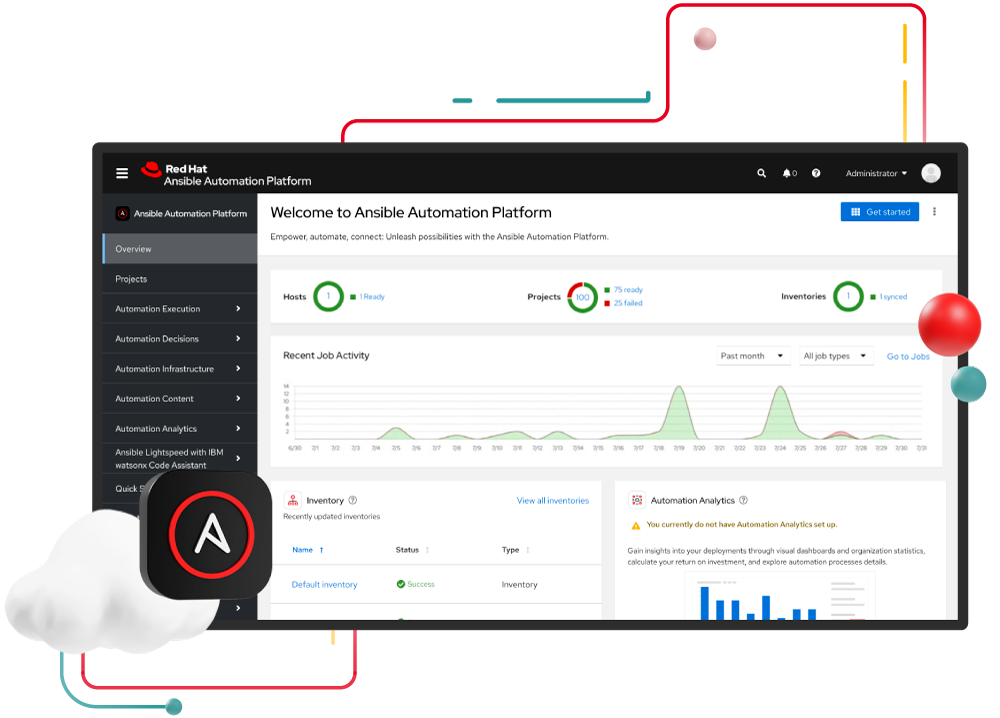The image size is (1000, 718).
Task: Click the Get started button
Action: tap(879, 211)
